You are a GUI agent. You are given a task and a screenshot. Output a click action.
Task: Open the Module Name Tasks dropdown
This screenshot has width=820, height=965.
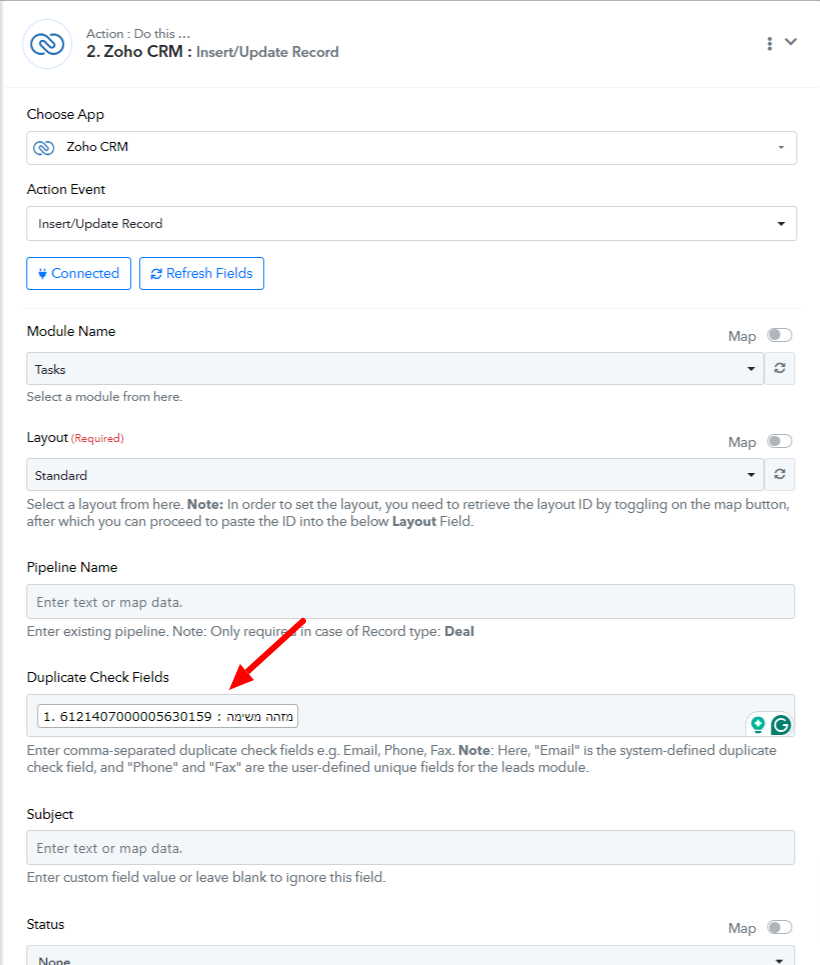[x=395, y=369]
